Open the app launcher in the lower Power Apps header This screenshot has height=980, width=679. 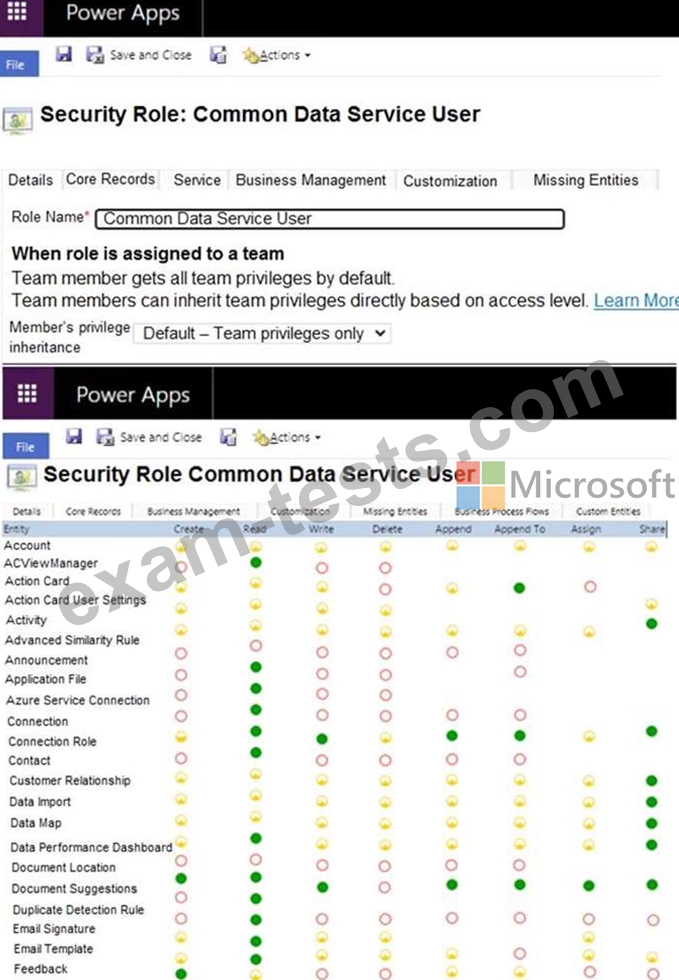[28, 393]
